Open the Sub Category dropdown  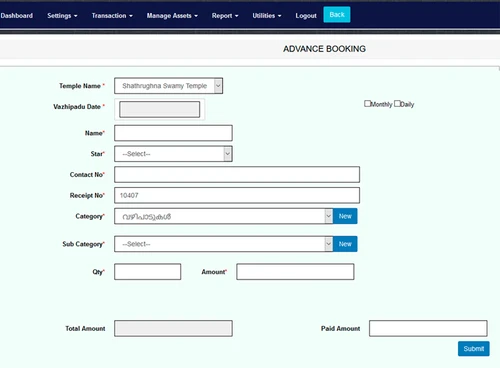[223, 244]
